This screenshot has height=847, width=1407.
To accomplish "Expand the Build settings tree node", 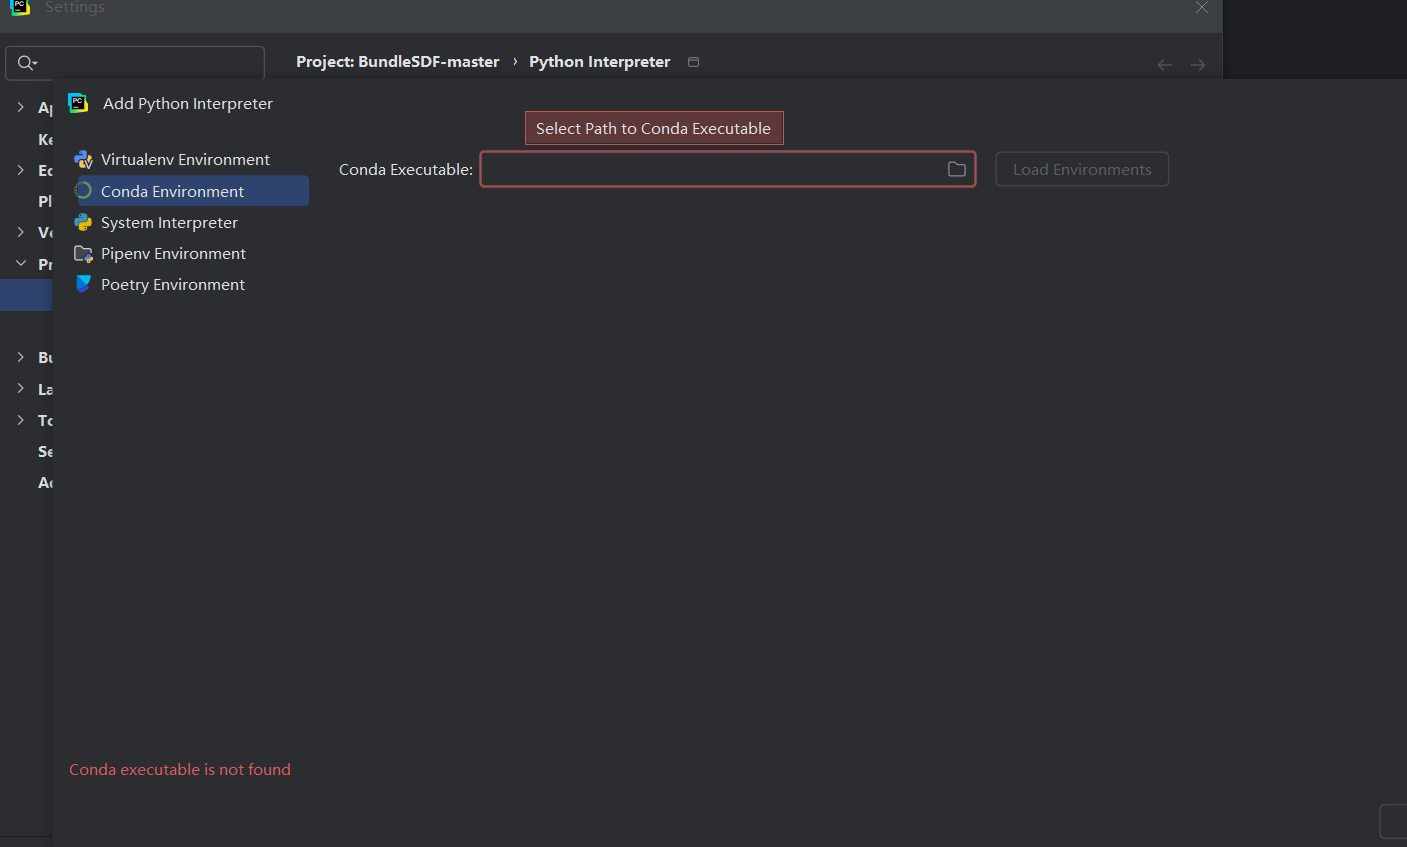I will click(x=20, y=357).
